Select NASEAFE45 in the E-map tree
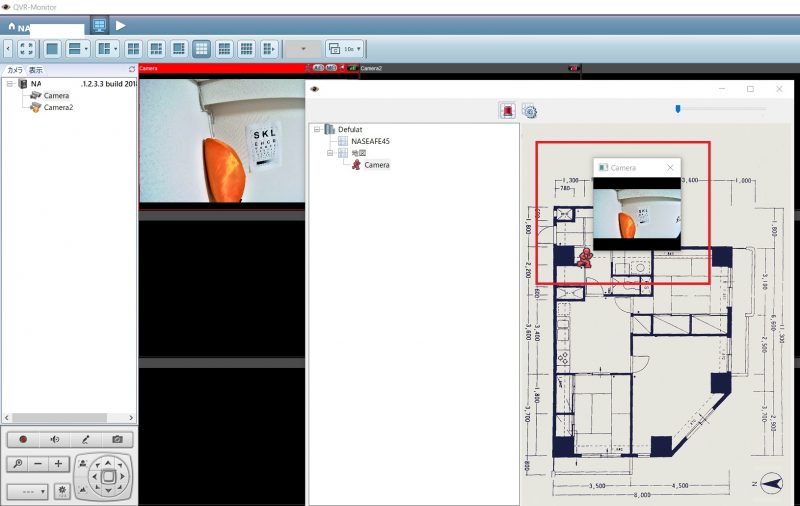 tap(370, 141)
